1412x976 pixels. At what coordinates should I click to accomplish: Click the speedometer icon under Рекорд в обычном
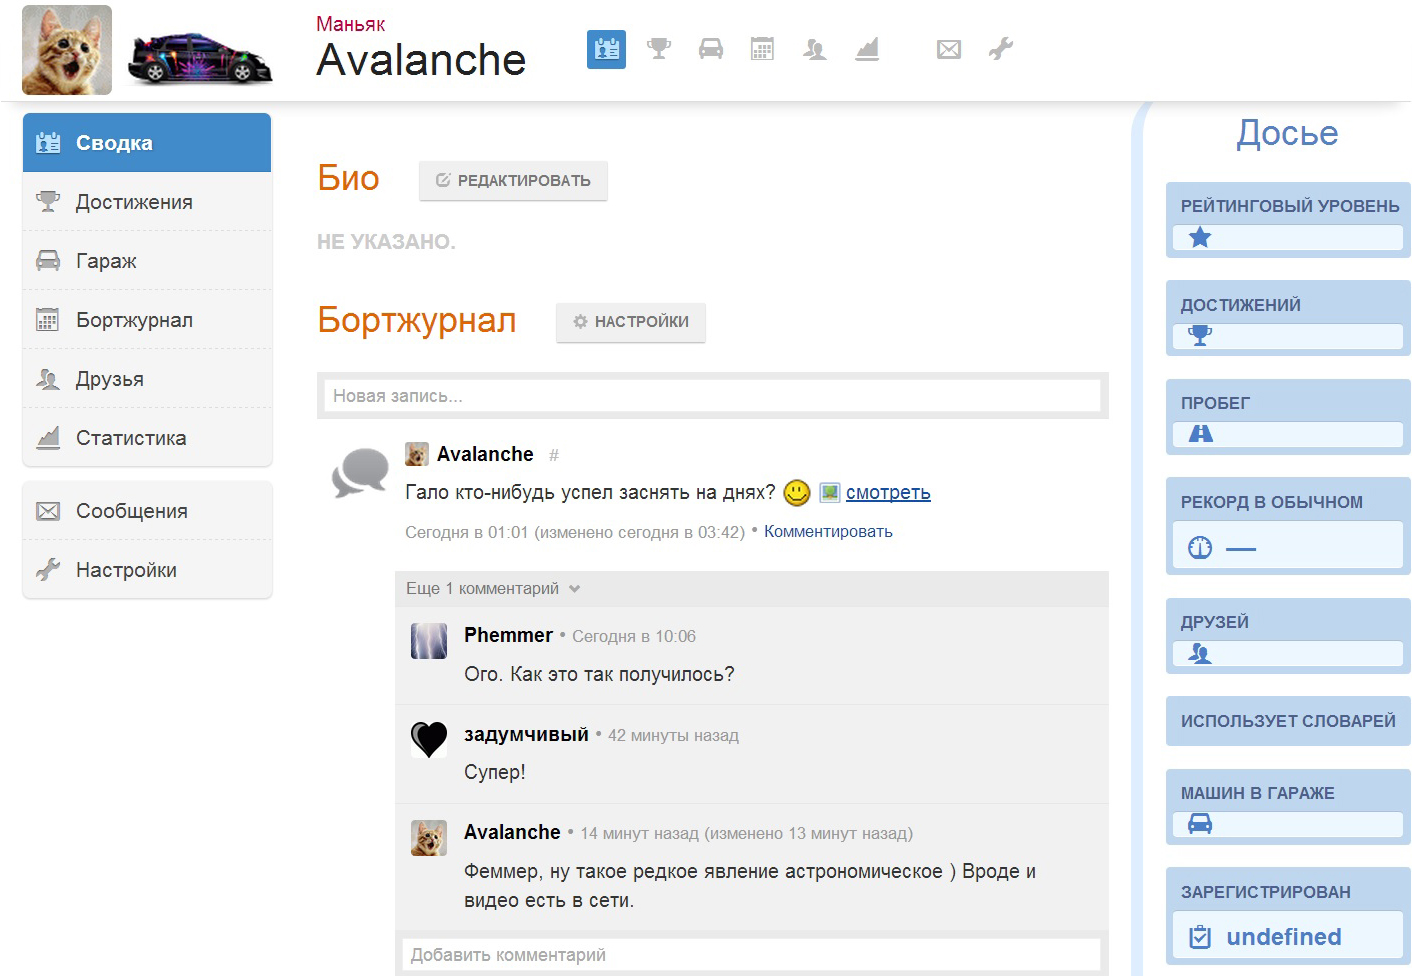(x=1200, y=547)
